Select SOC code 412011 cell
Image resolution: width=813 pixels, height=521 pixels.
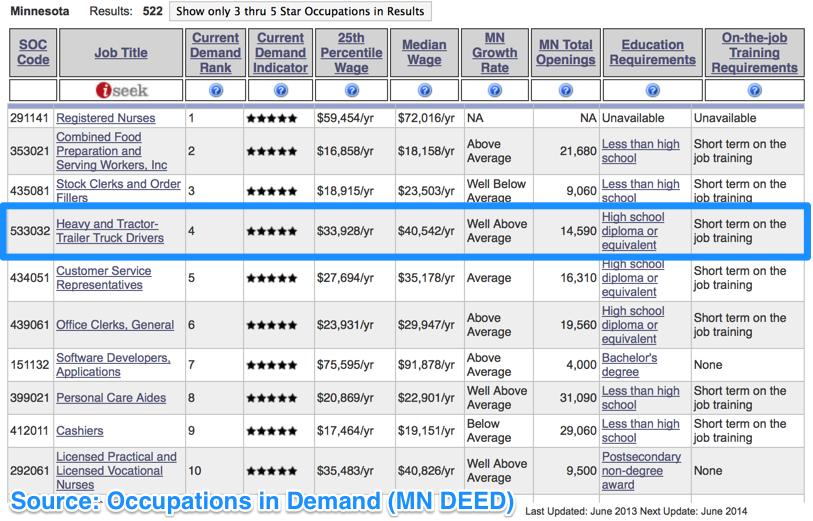(x=29, y=431)
